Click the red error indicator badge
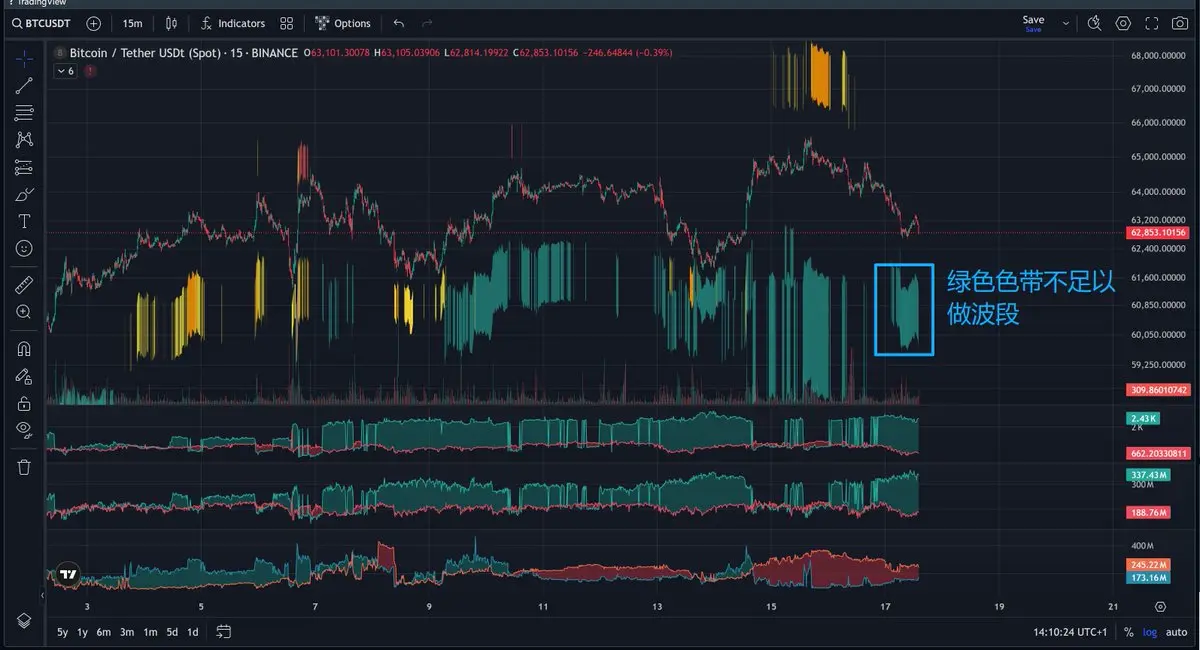Screen dimensions: 1200x650 (x=91, y=71)
